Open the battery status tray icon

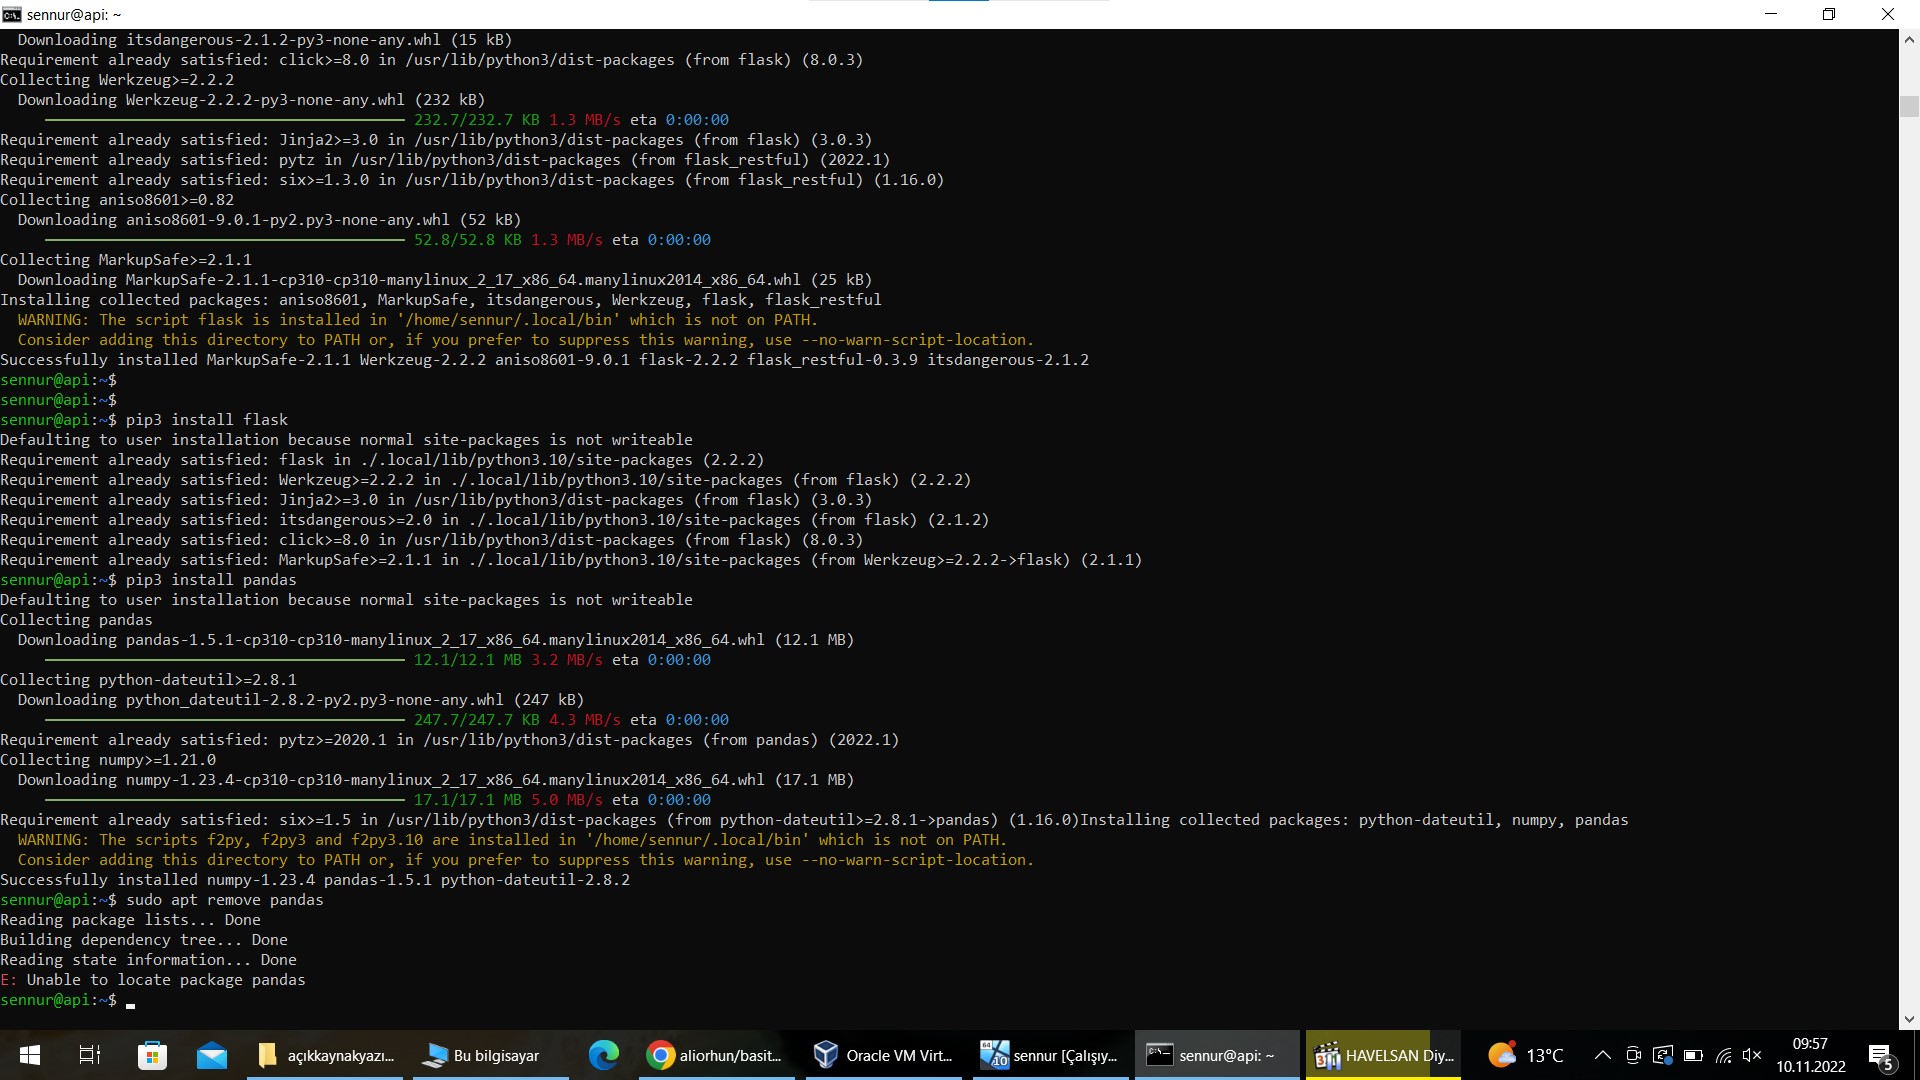(1693, 1055)
